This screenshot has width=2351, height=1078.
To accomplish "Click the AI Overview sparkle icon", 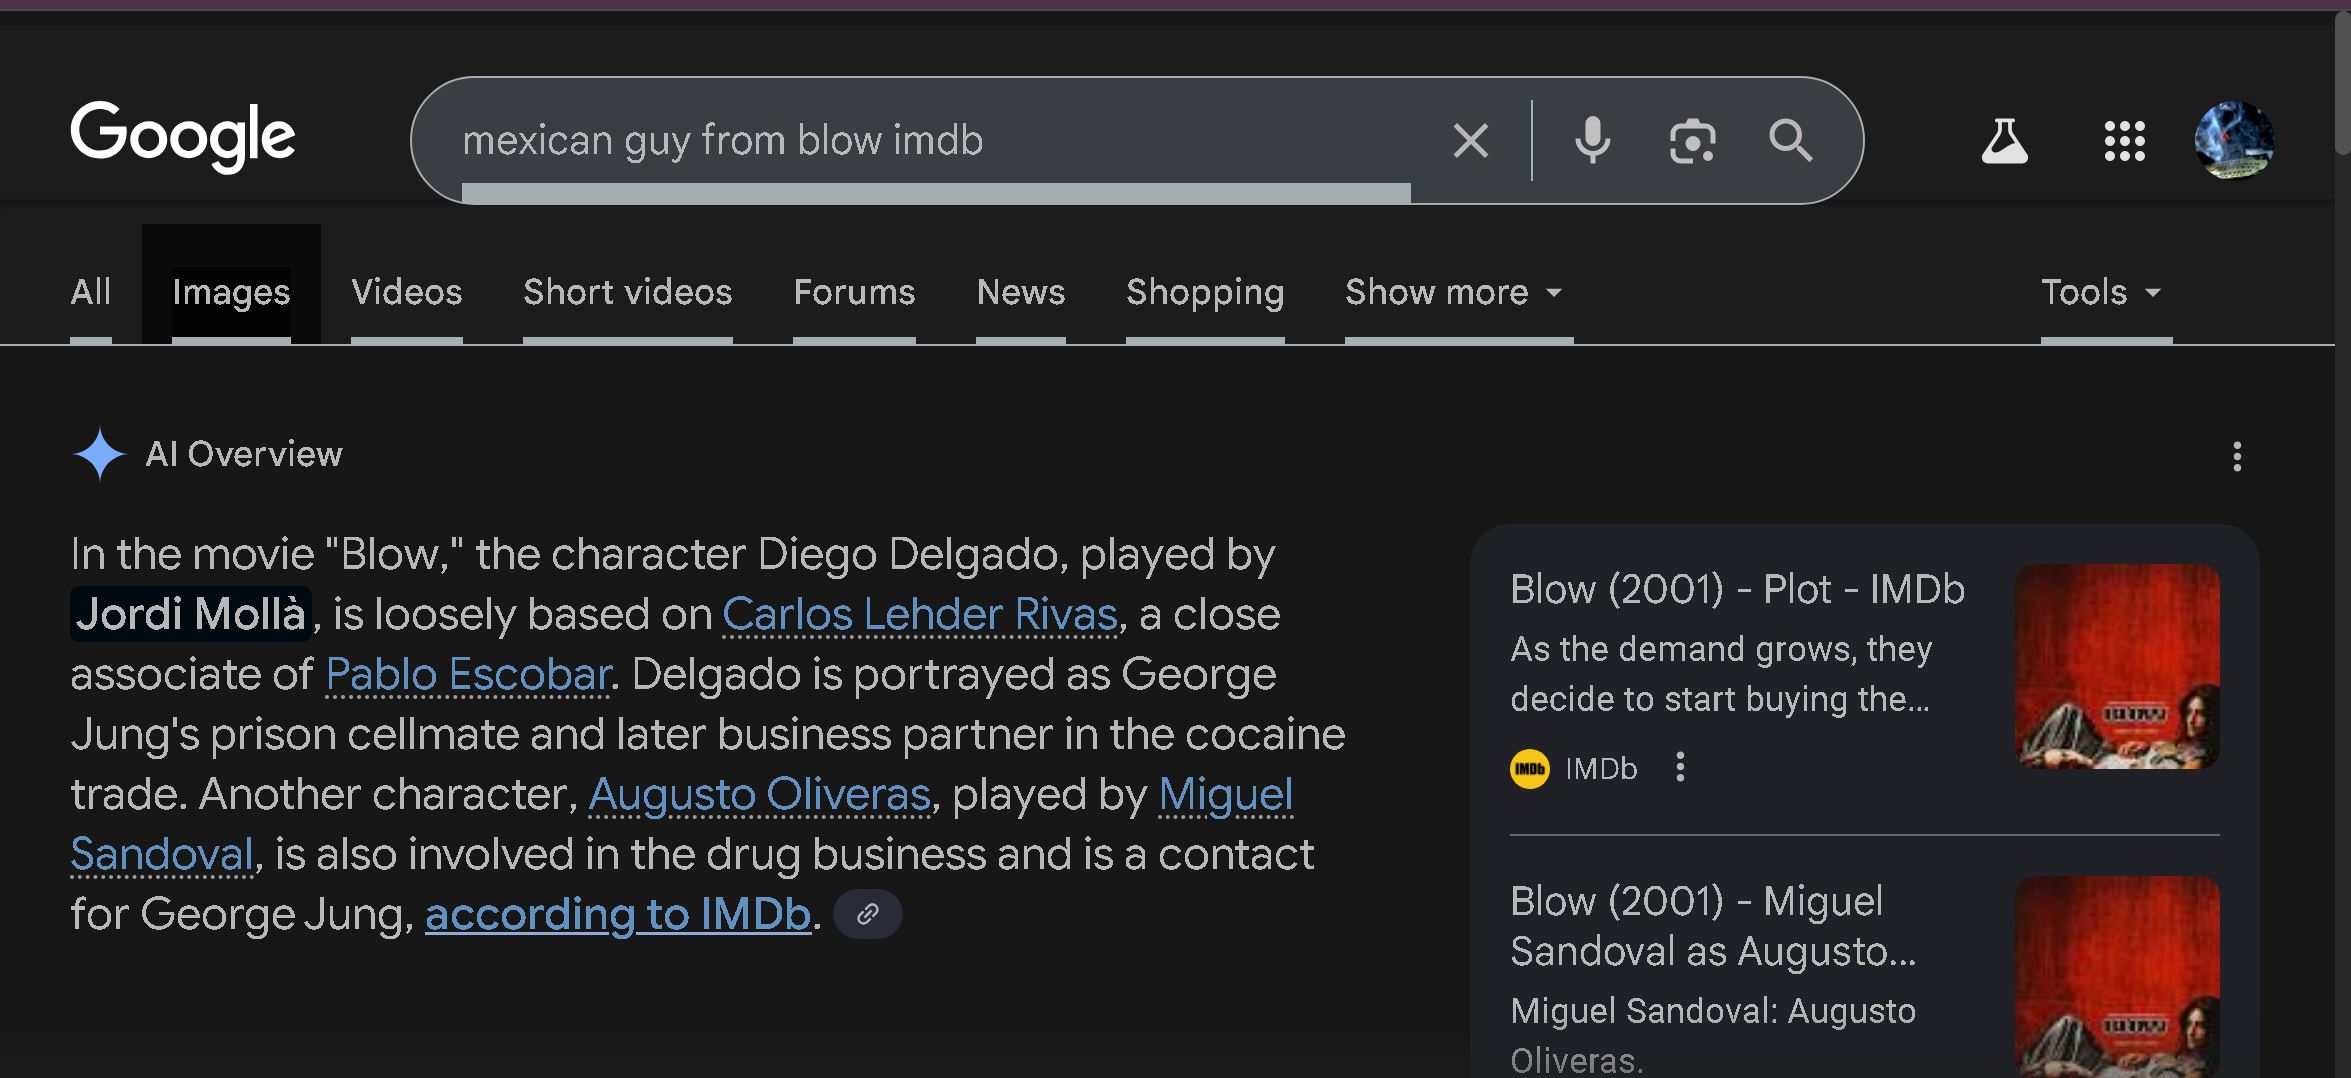I will [99, 454].
